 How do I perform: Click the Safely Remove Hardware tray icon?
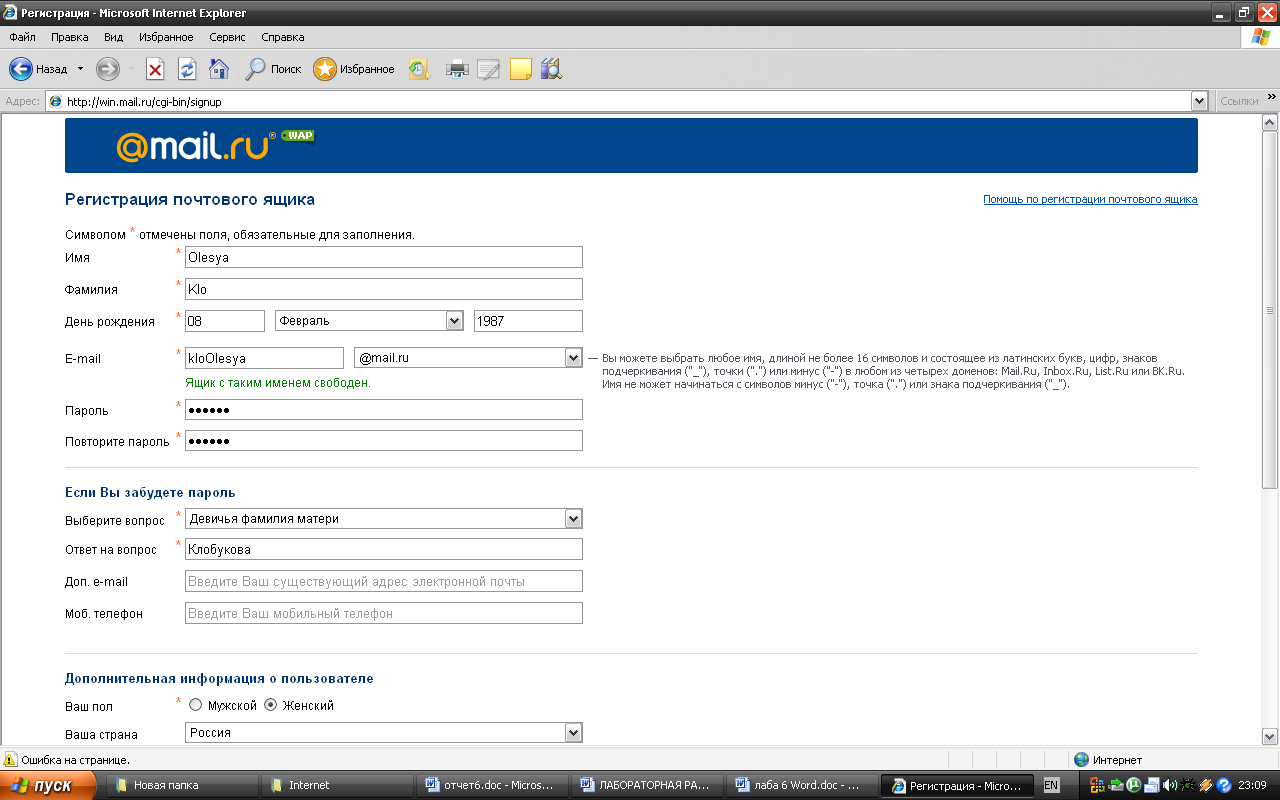[1118, 786]
